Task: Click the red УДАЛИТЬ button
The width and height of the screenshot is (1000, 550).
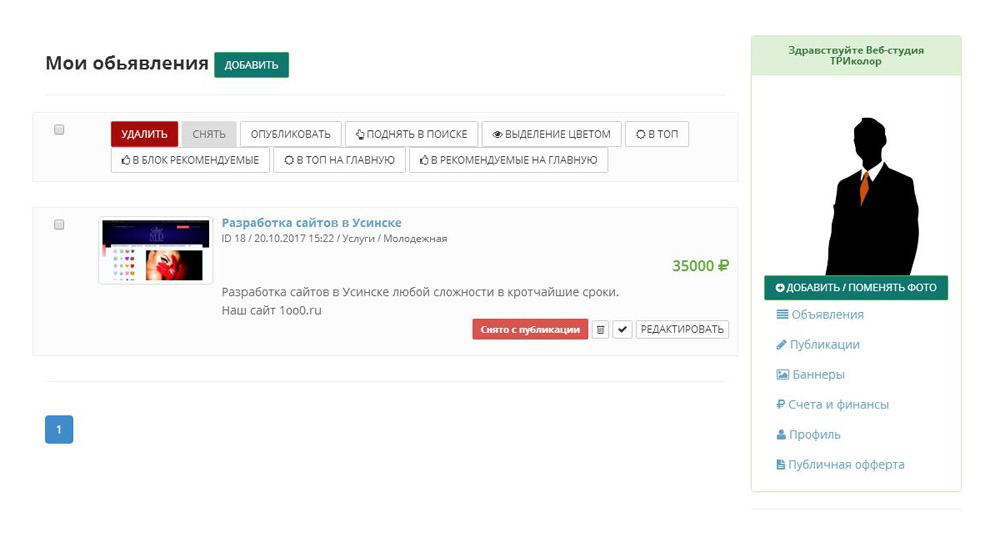Action: click(144, 134)
